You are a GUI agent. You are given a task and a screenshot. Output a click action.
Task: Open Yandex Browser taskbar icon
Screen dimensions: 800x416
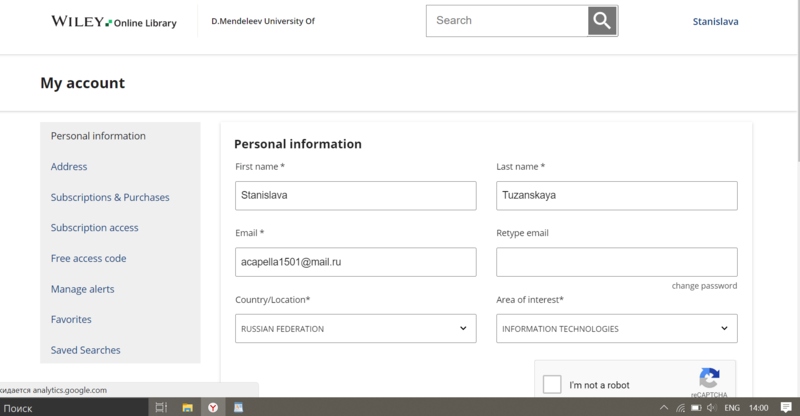click(x=213, y=407)
